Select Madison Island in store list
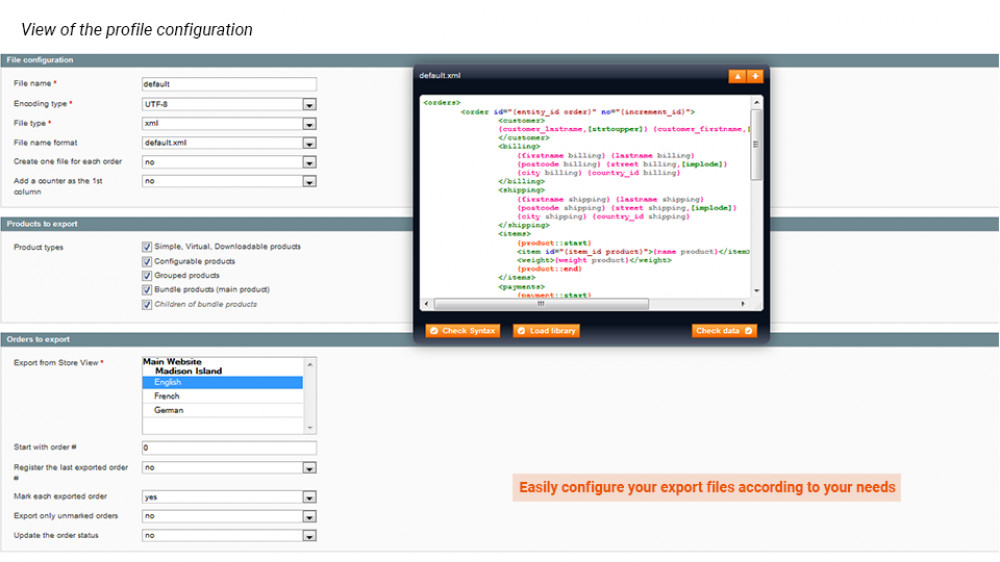 tap(188, 371)
